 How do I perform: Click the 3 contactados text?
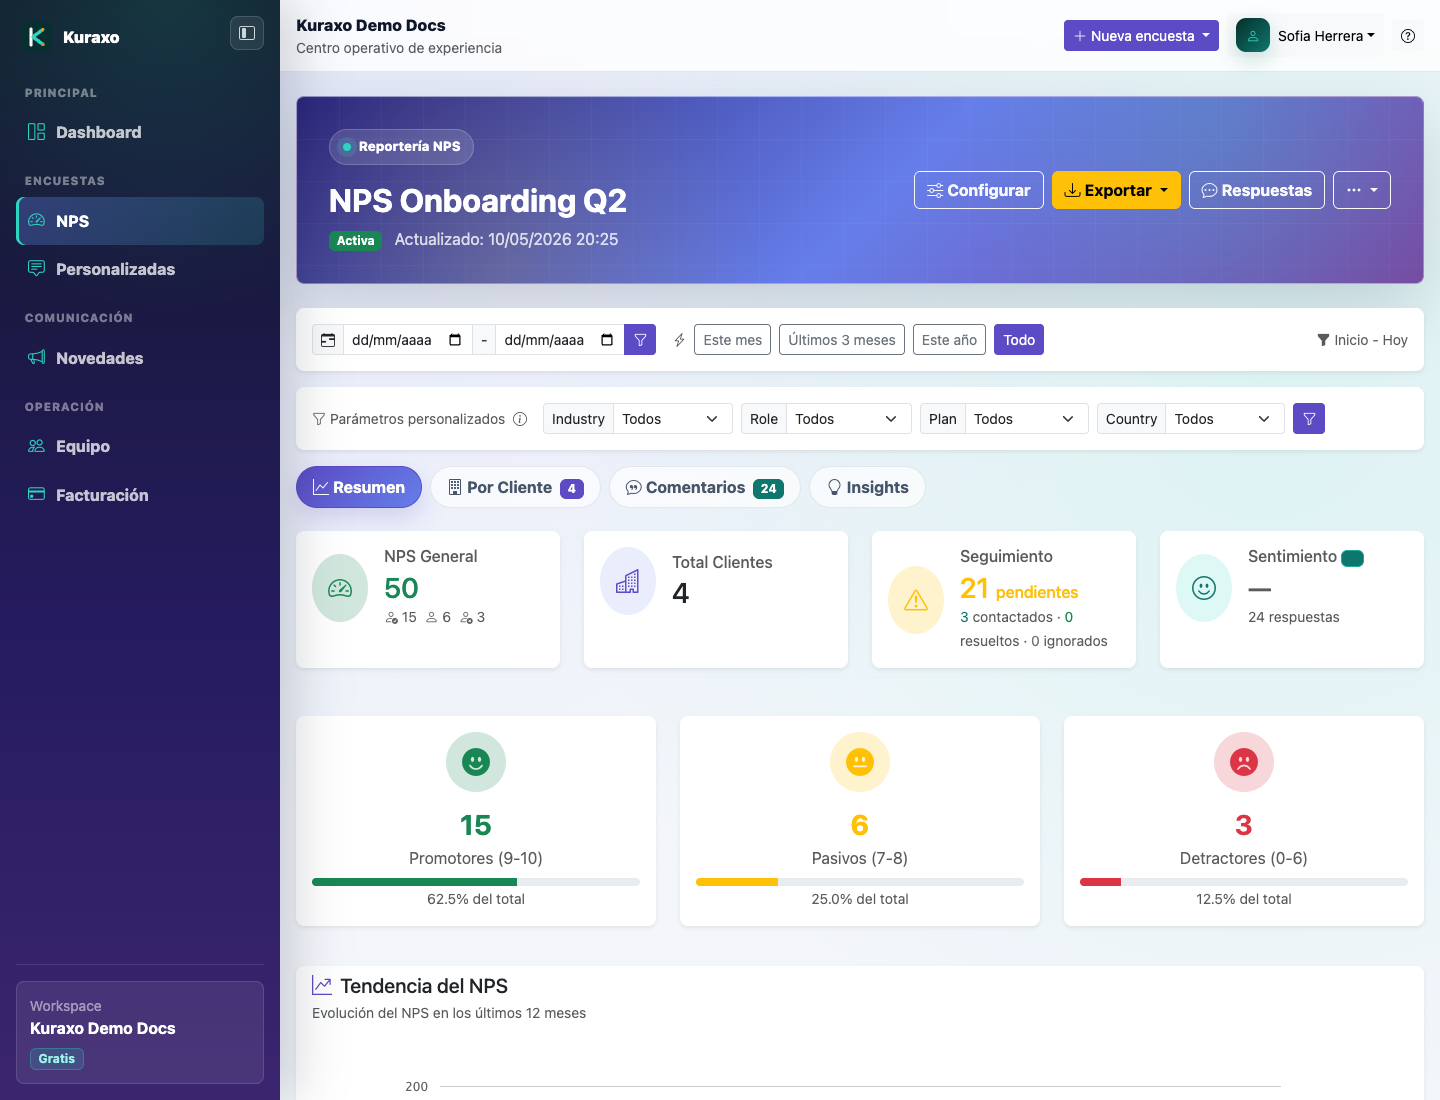1006,617
